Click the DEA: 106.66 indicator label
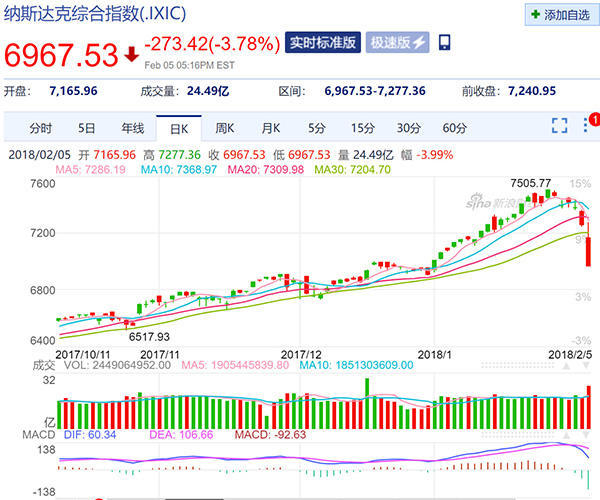This screenshot has height=500, width=600. (181, 435)
